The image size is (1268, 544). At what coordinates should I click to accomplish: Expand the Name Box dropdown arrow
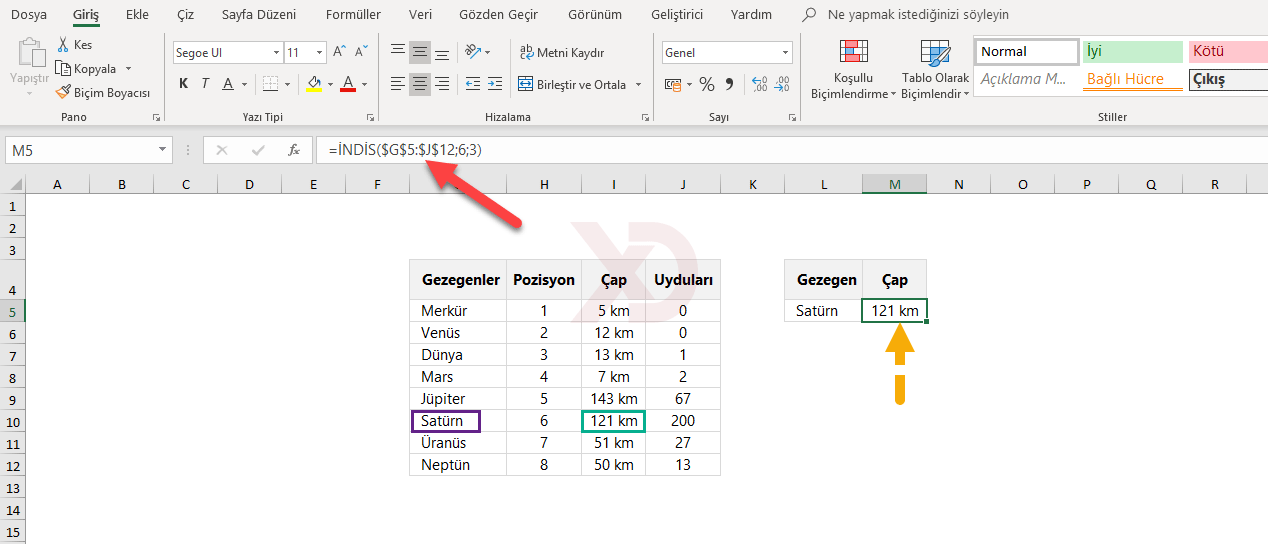pyautogui.click(x=163, y=150)
